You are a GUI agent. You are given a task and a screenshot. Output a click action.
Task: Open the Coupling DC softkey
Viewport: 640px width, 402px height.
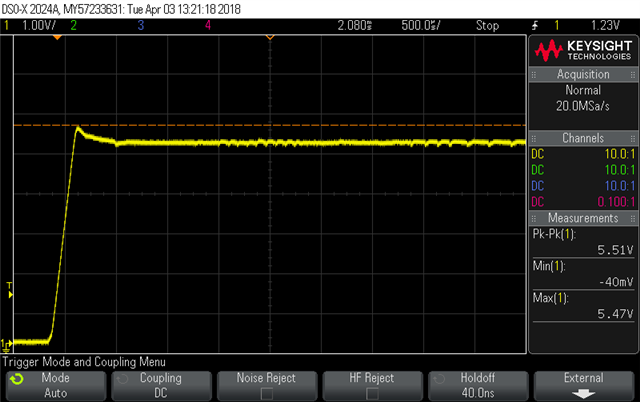161,385
